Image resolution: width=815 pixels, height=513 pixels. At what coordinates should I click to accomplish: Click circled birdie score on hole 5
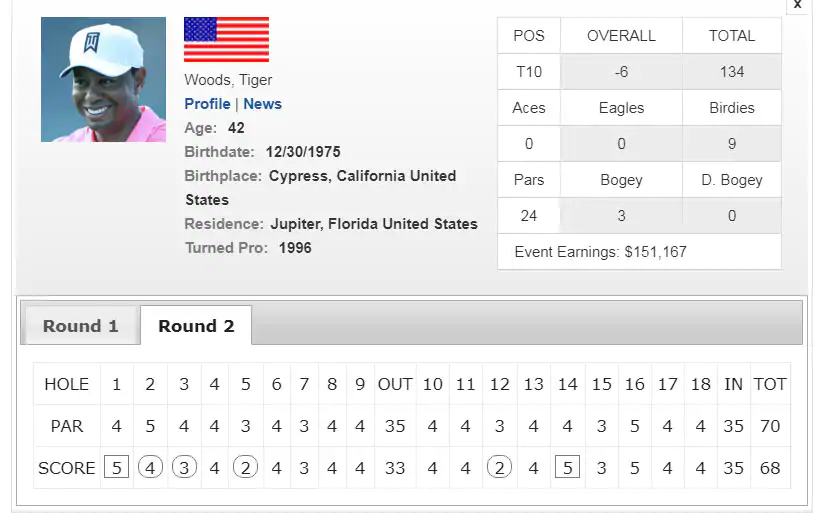[245, 467]
